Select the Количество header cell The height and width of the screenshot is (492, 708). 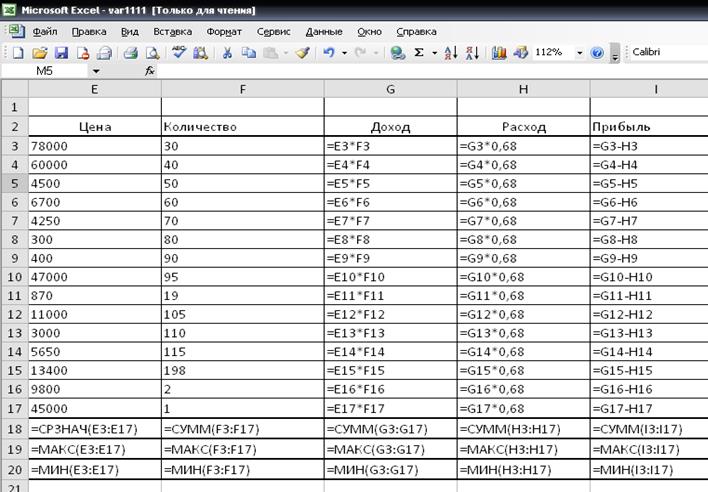coord(242,127)
